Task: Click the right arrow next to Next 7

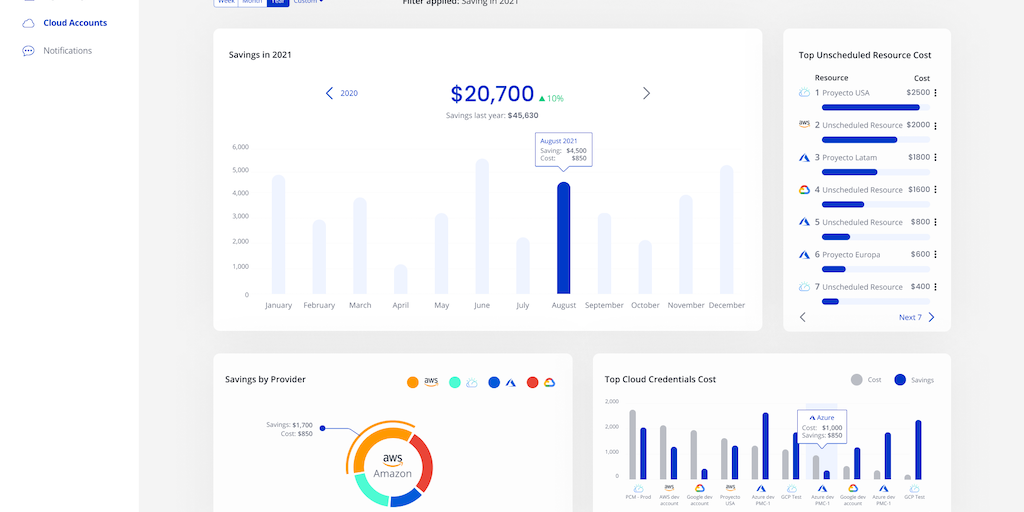Action: [x=932, y=317]
